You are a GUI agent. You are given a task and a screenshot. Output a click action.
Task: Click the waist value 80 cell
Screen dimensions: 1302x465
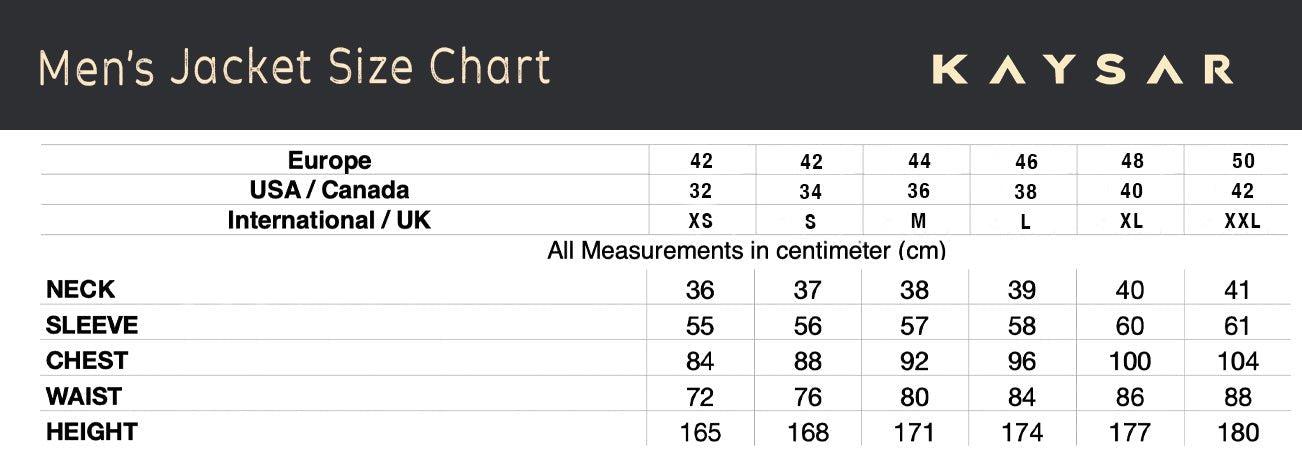[914, 397]
